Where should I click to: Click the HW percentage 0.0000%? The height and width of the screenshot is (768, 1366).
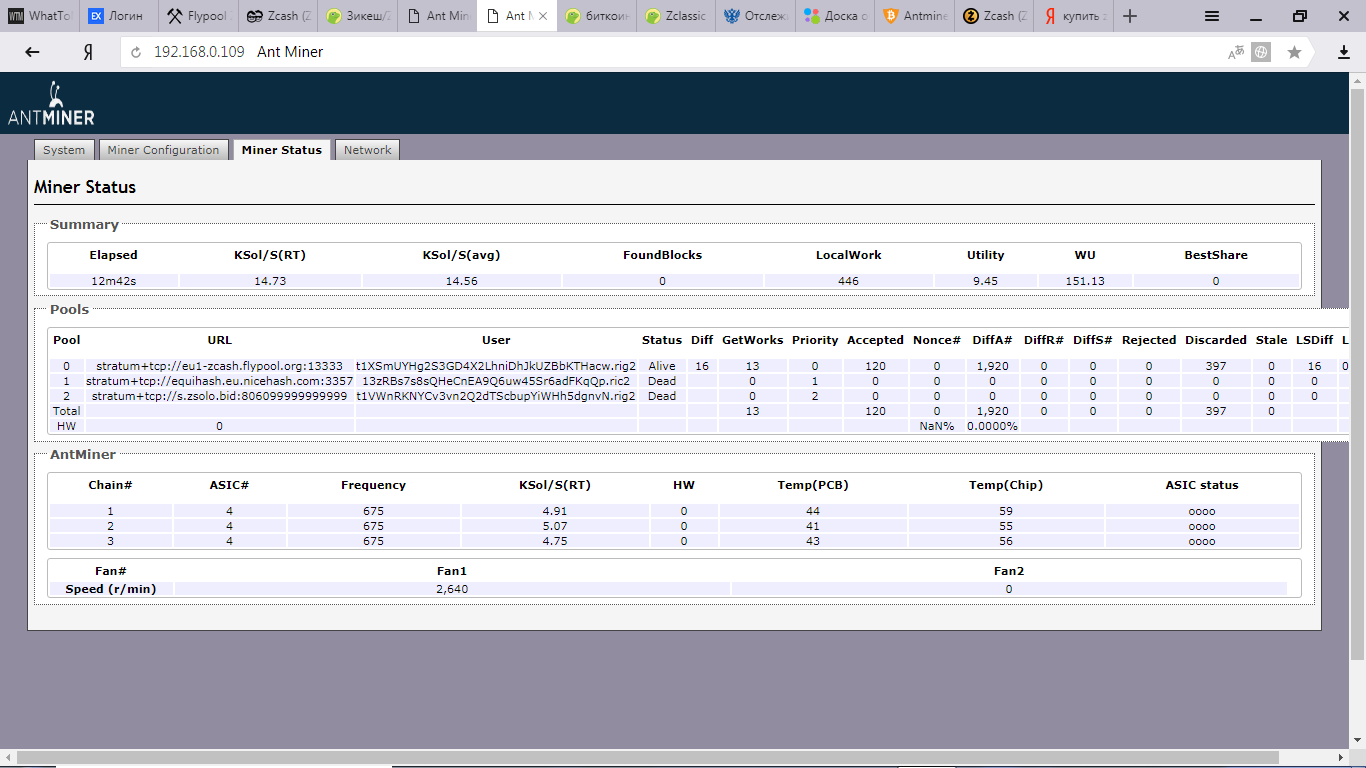point(992,426)
